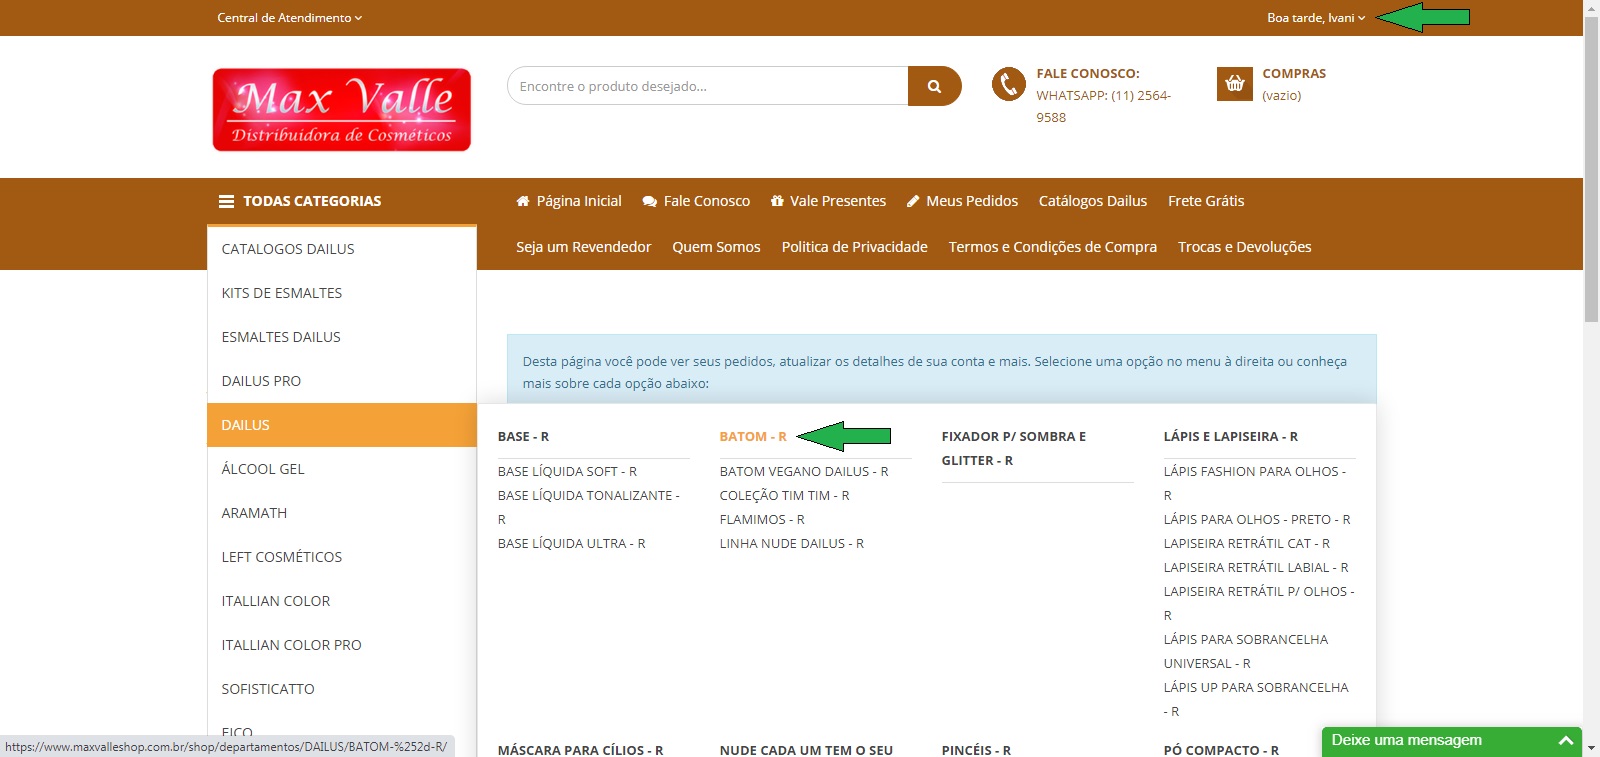Viewport: 1600px width, 757px height.
Task: Open LAPISEIRA RETRÁTIL P/ OLHOS - R
Action: 1259,603
